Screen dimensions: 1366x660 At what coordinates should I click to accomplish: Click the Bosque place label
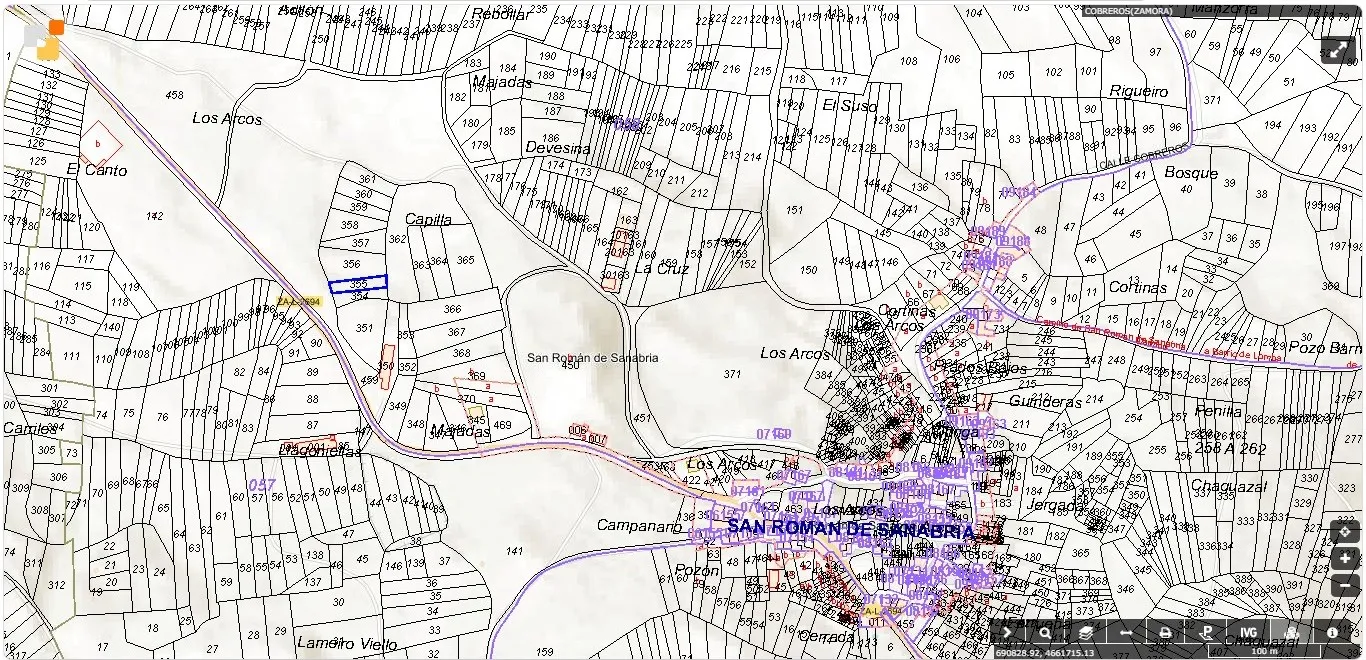(1191, 173)
